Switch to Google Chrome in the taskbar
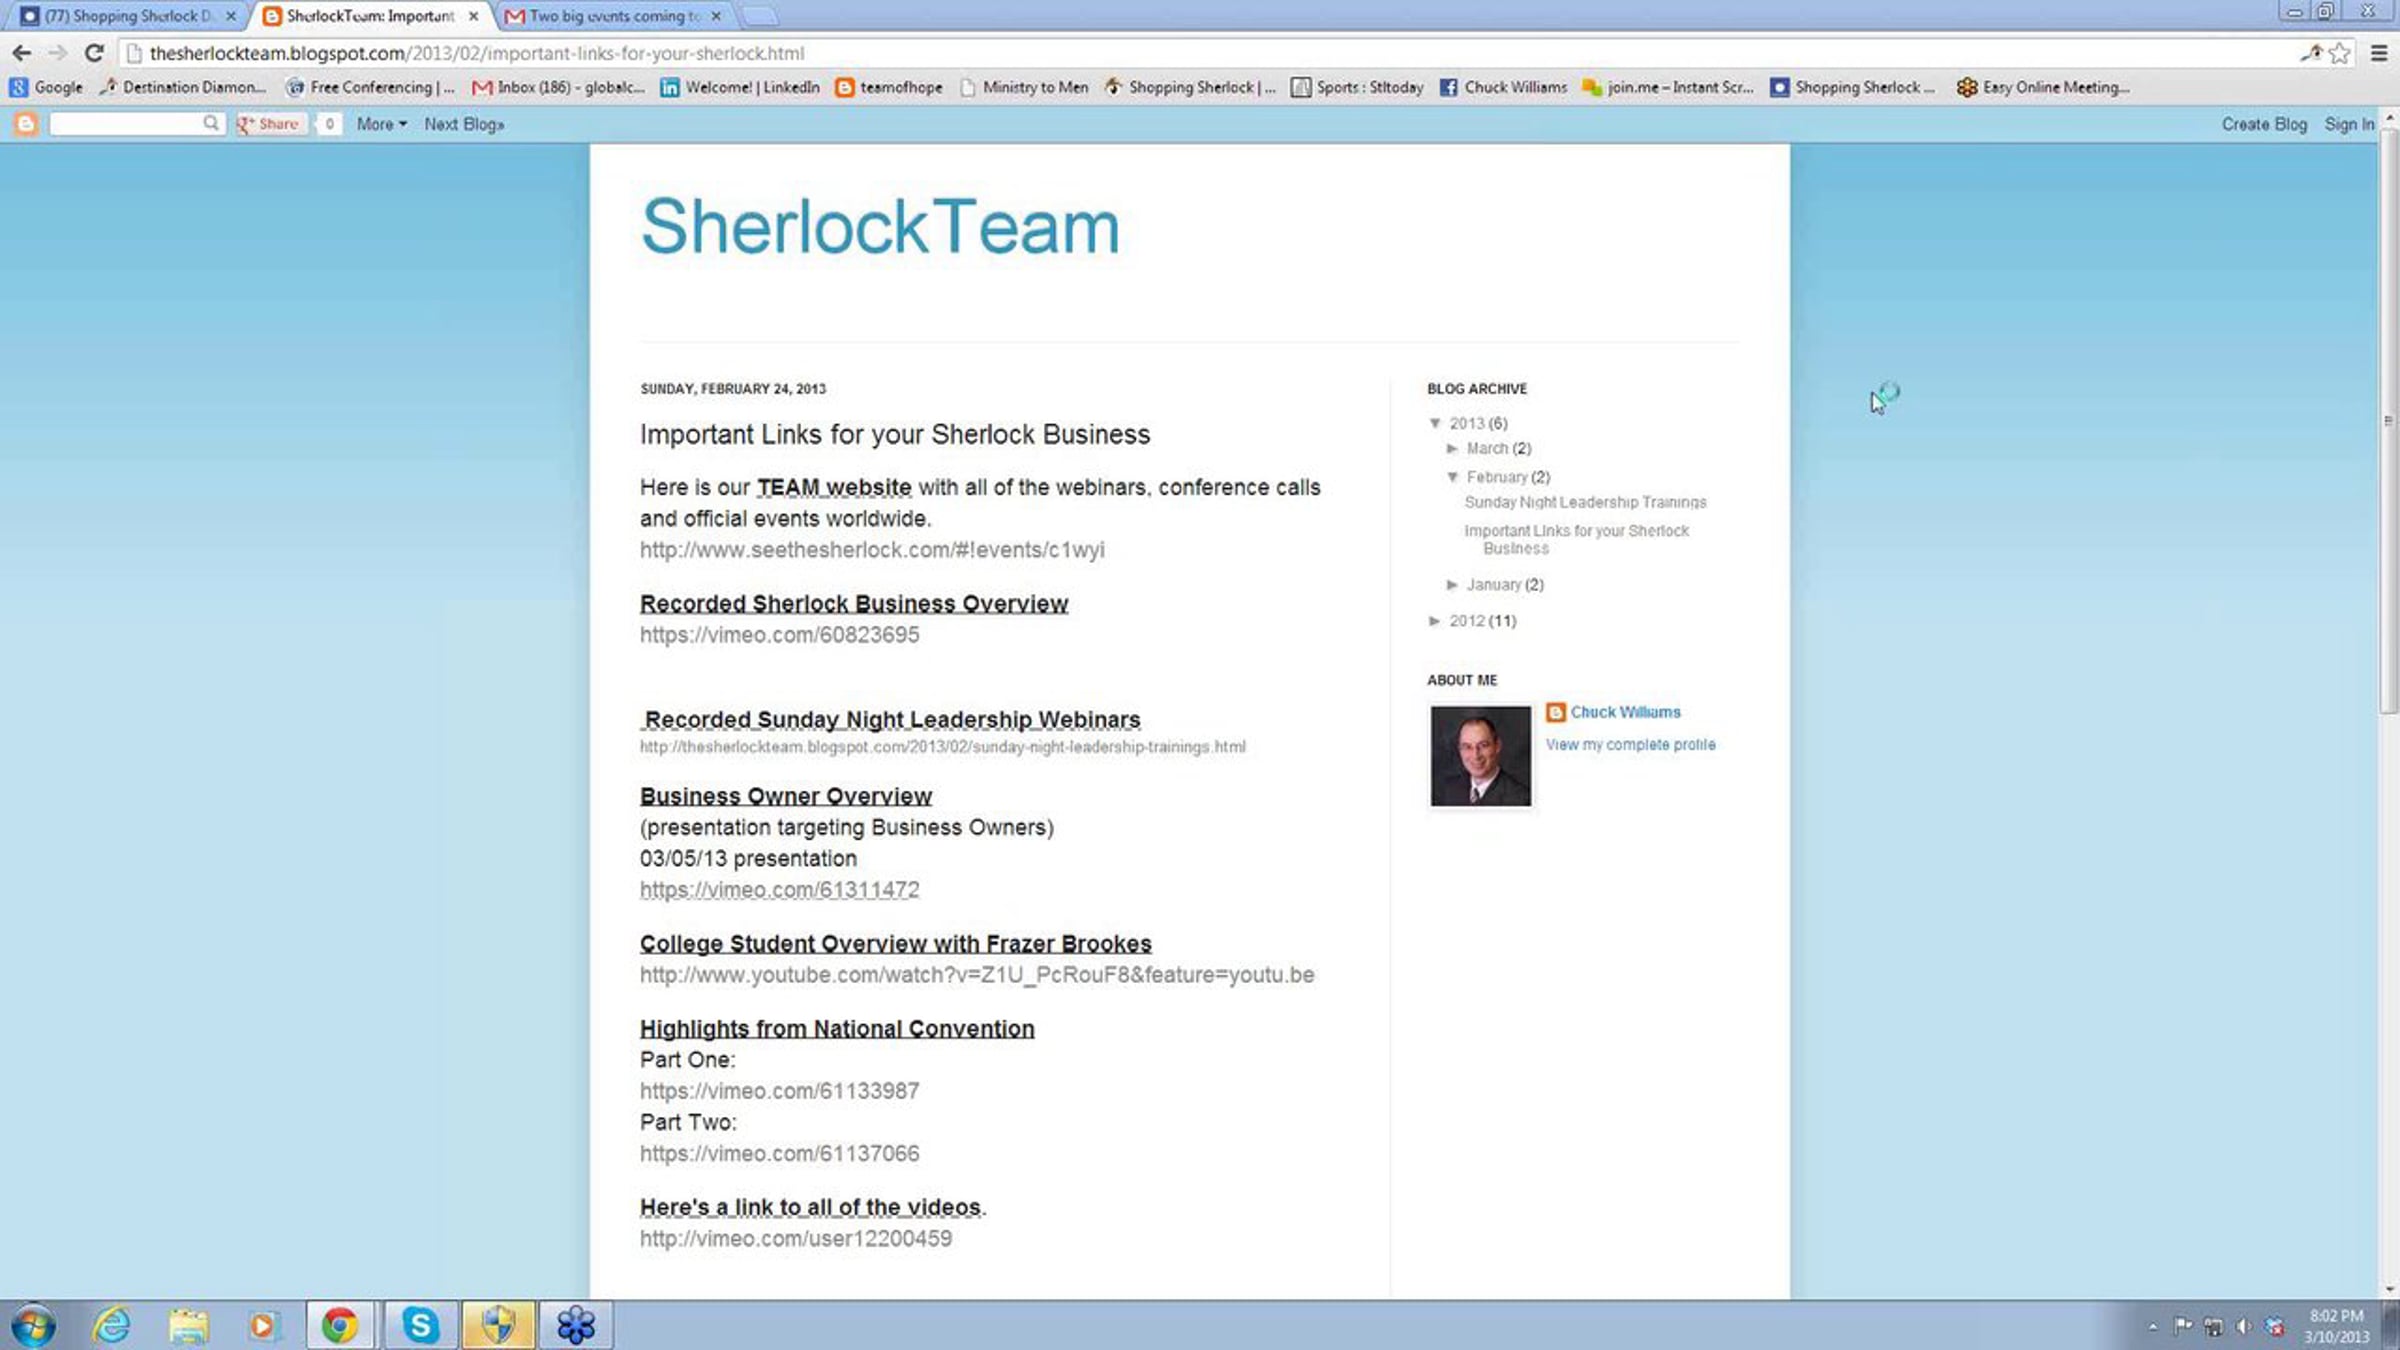This screenshot has width=2400, height=1350. 340,1326
